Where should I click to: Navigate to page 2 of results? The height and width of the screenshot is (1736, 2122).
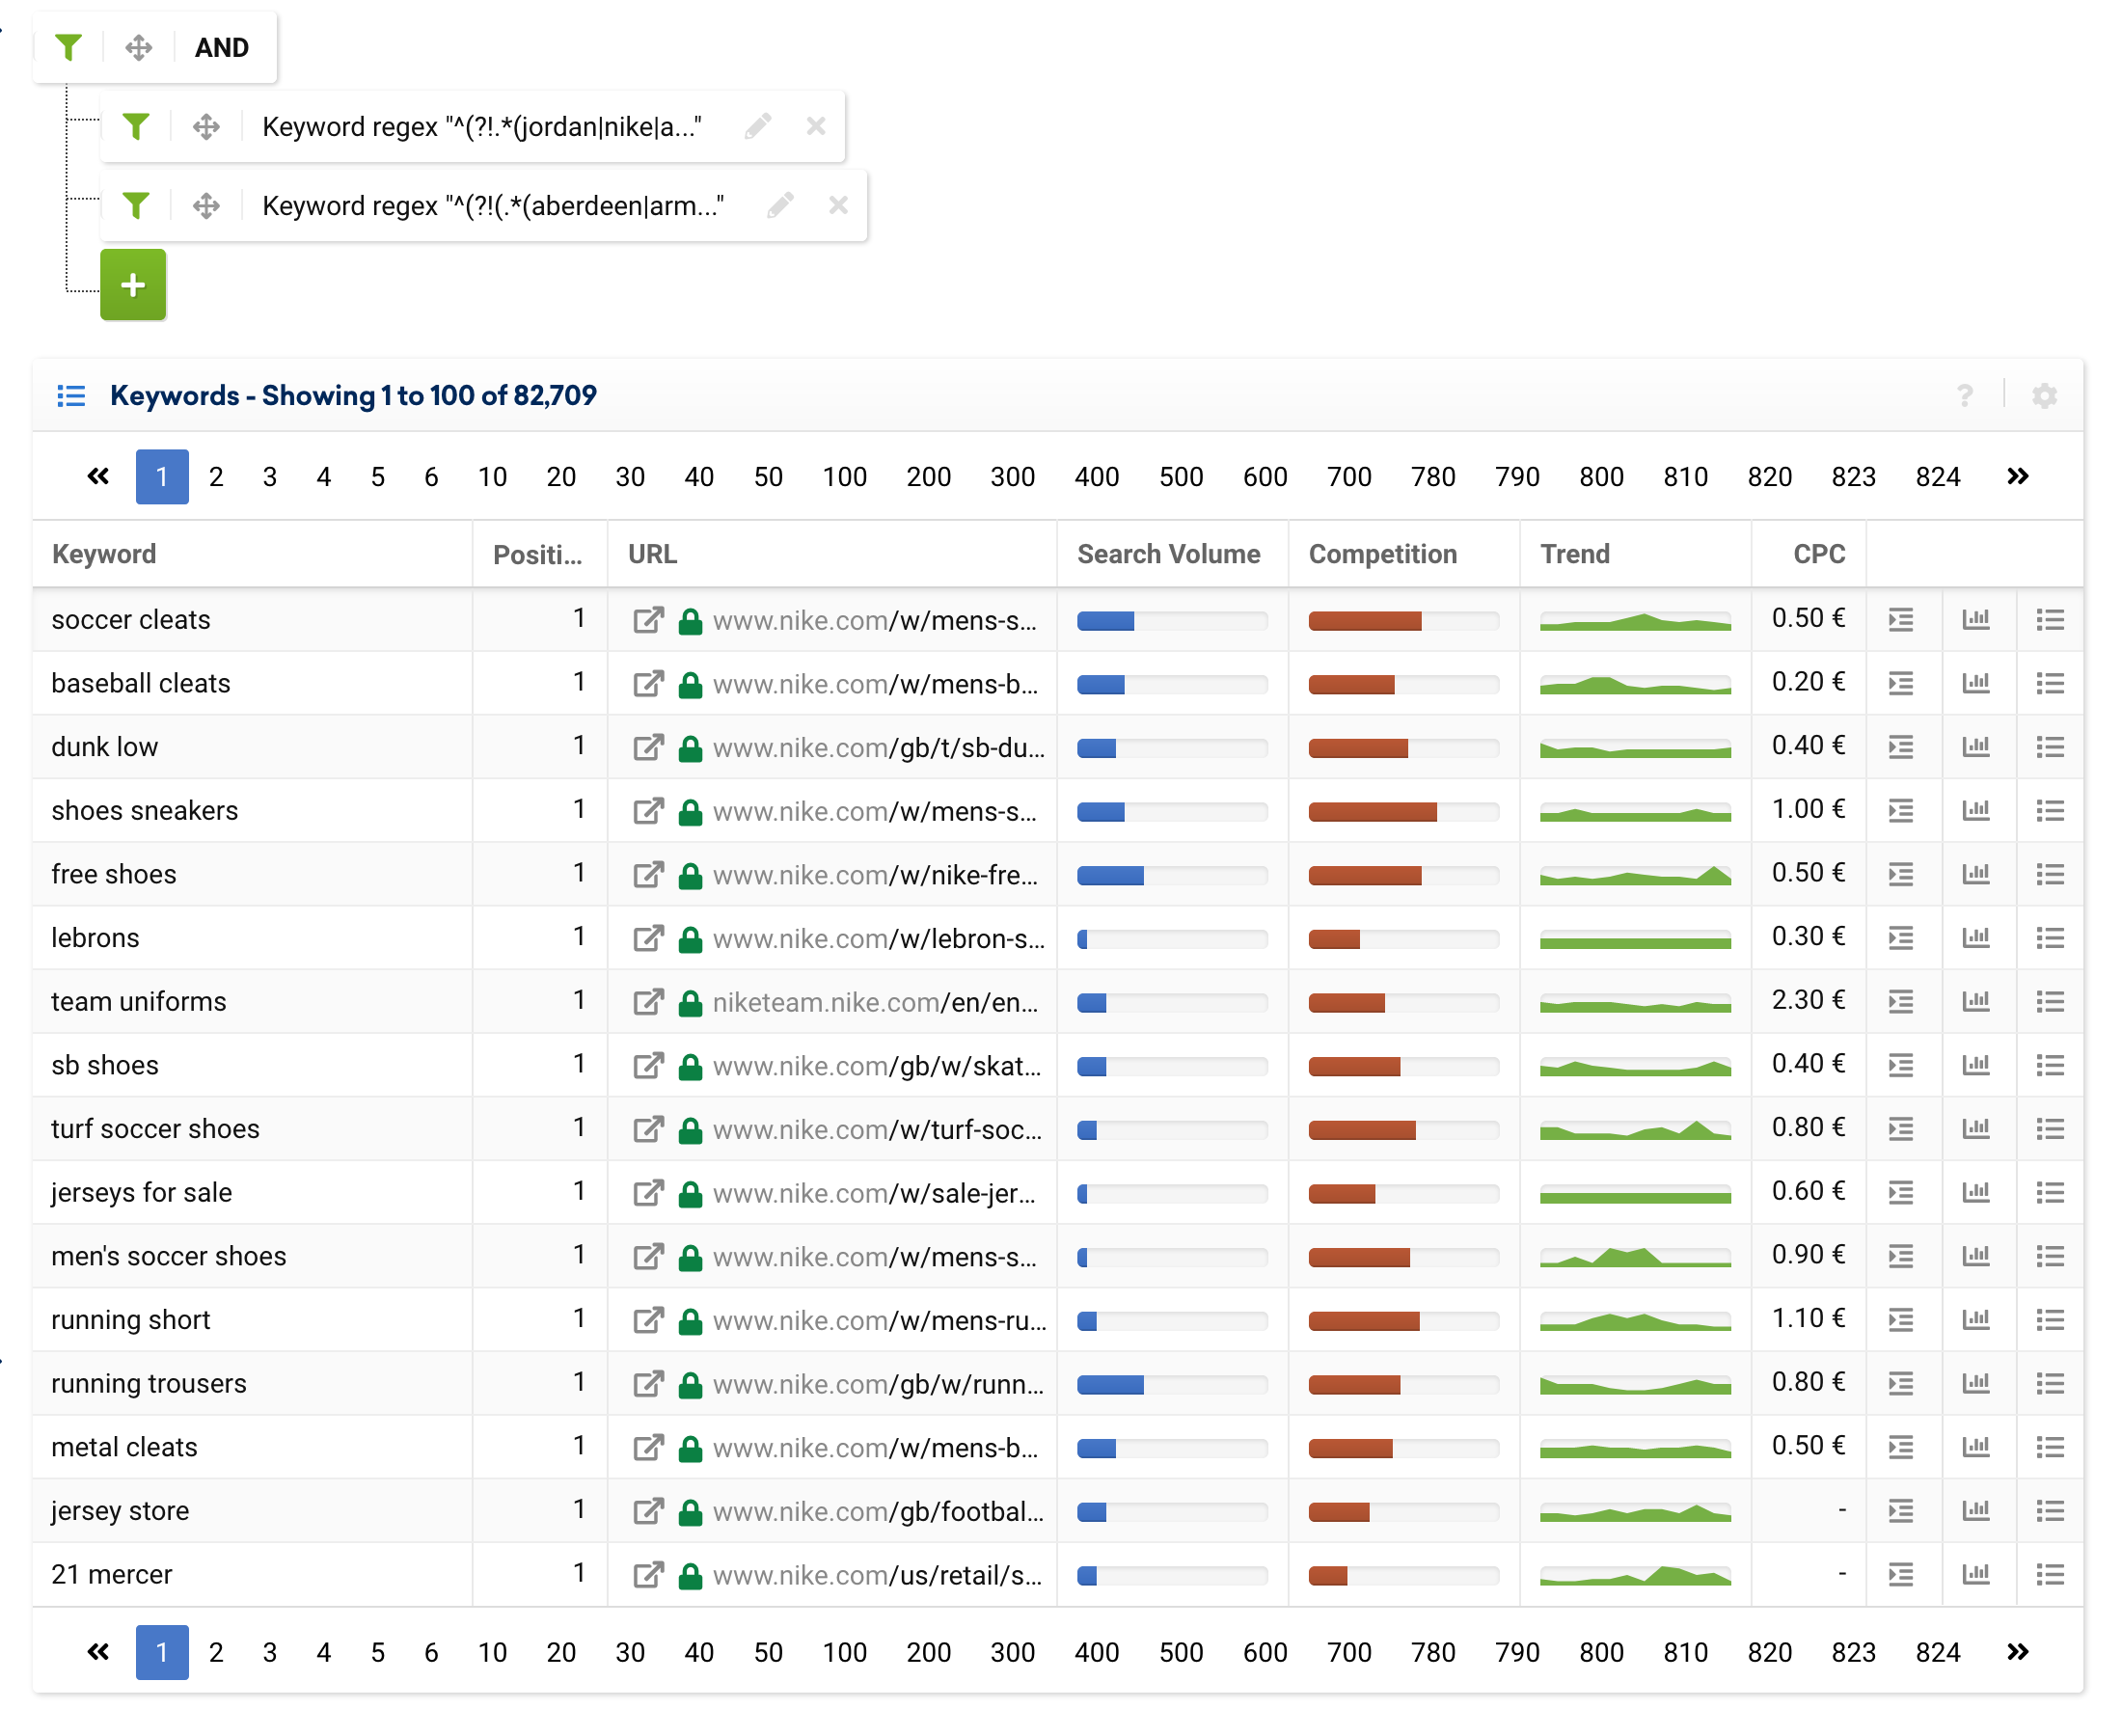tap(215, 475)
